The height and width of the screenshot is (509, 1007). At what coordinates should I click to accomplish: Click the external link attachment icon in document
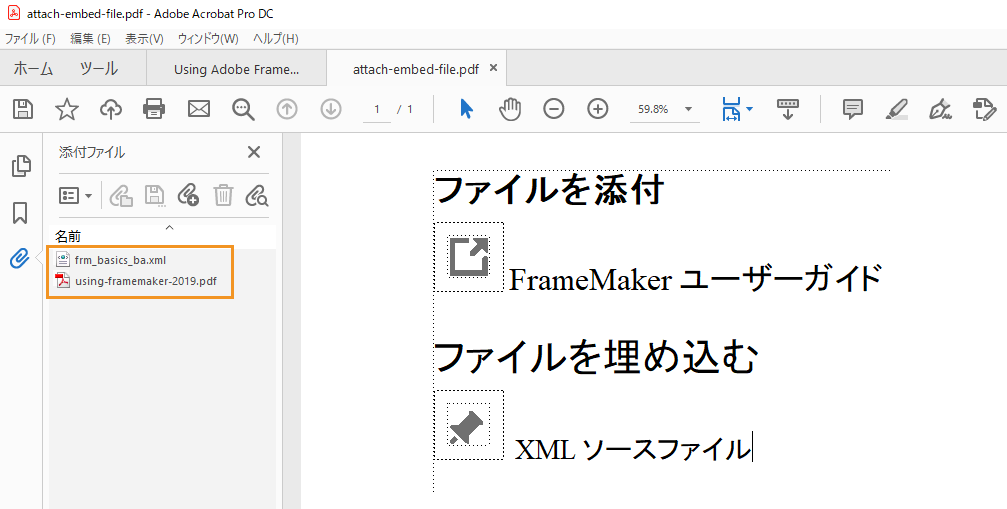(x=468, y=257)
